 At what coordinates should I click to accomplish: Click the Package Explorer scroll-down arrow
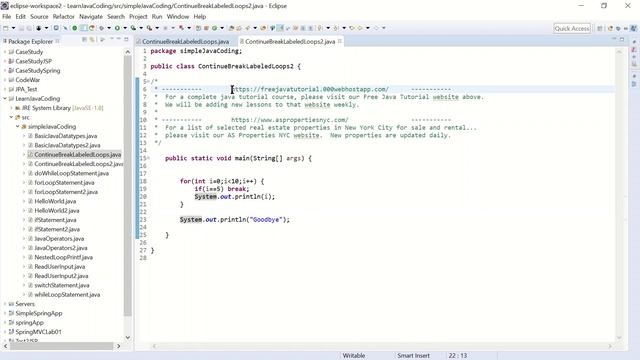(x=128, y=337)
